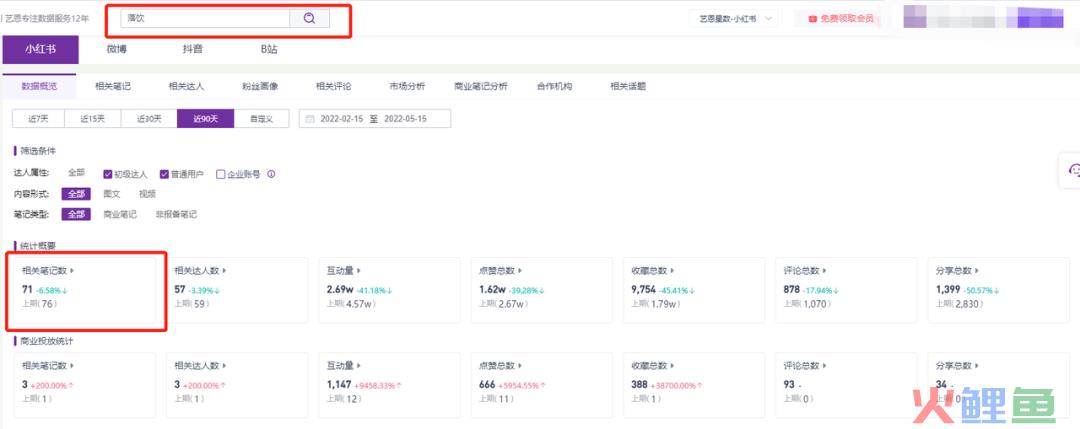Filter 内容形式 by 视频
1080x429 pixels.
pyautogui.click(x=147, y=194)
